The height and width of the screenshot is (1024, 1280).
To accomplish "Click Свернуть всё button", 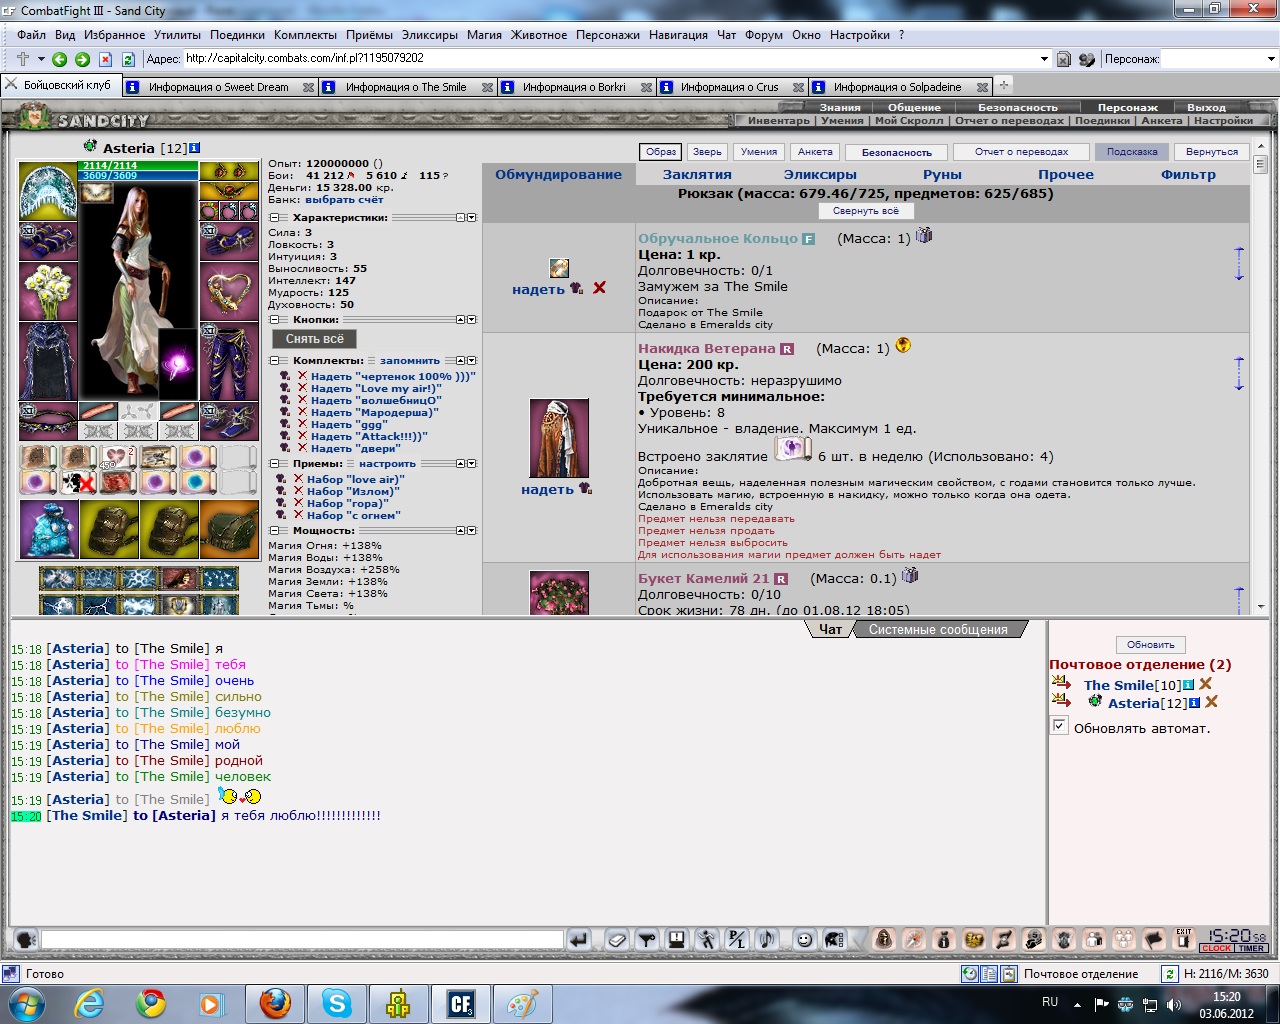I will (x=865, y=211).
